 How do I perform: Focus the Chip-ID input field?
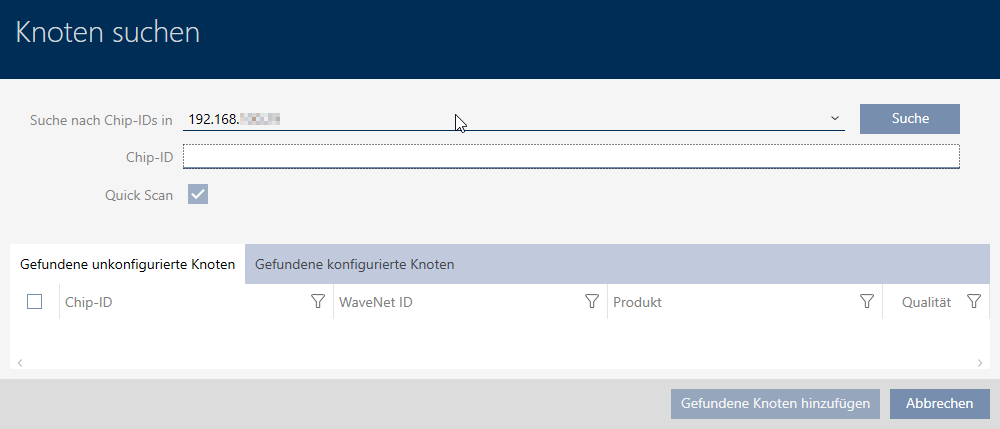[x=570, y=156]
